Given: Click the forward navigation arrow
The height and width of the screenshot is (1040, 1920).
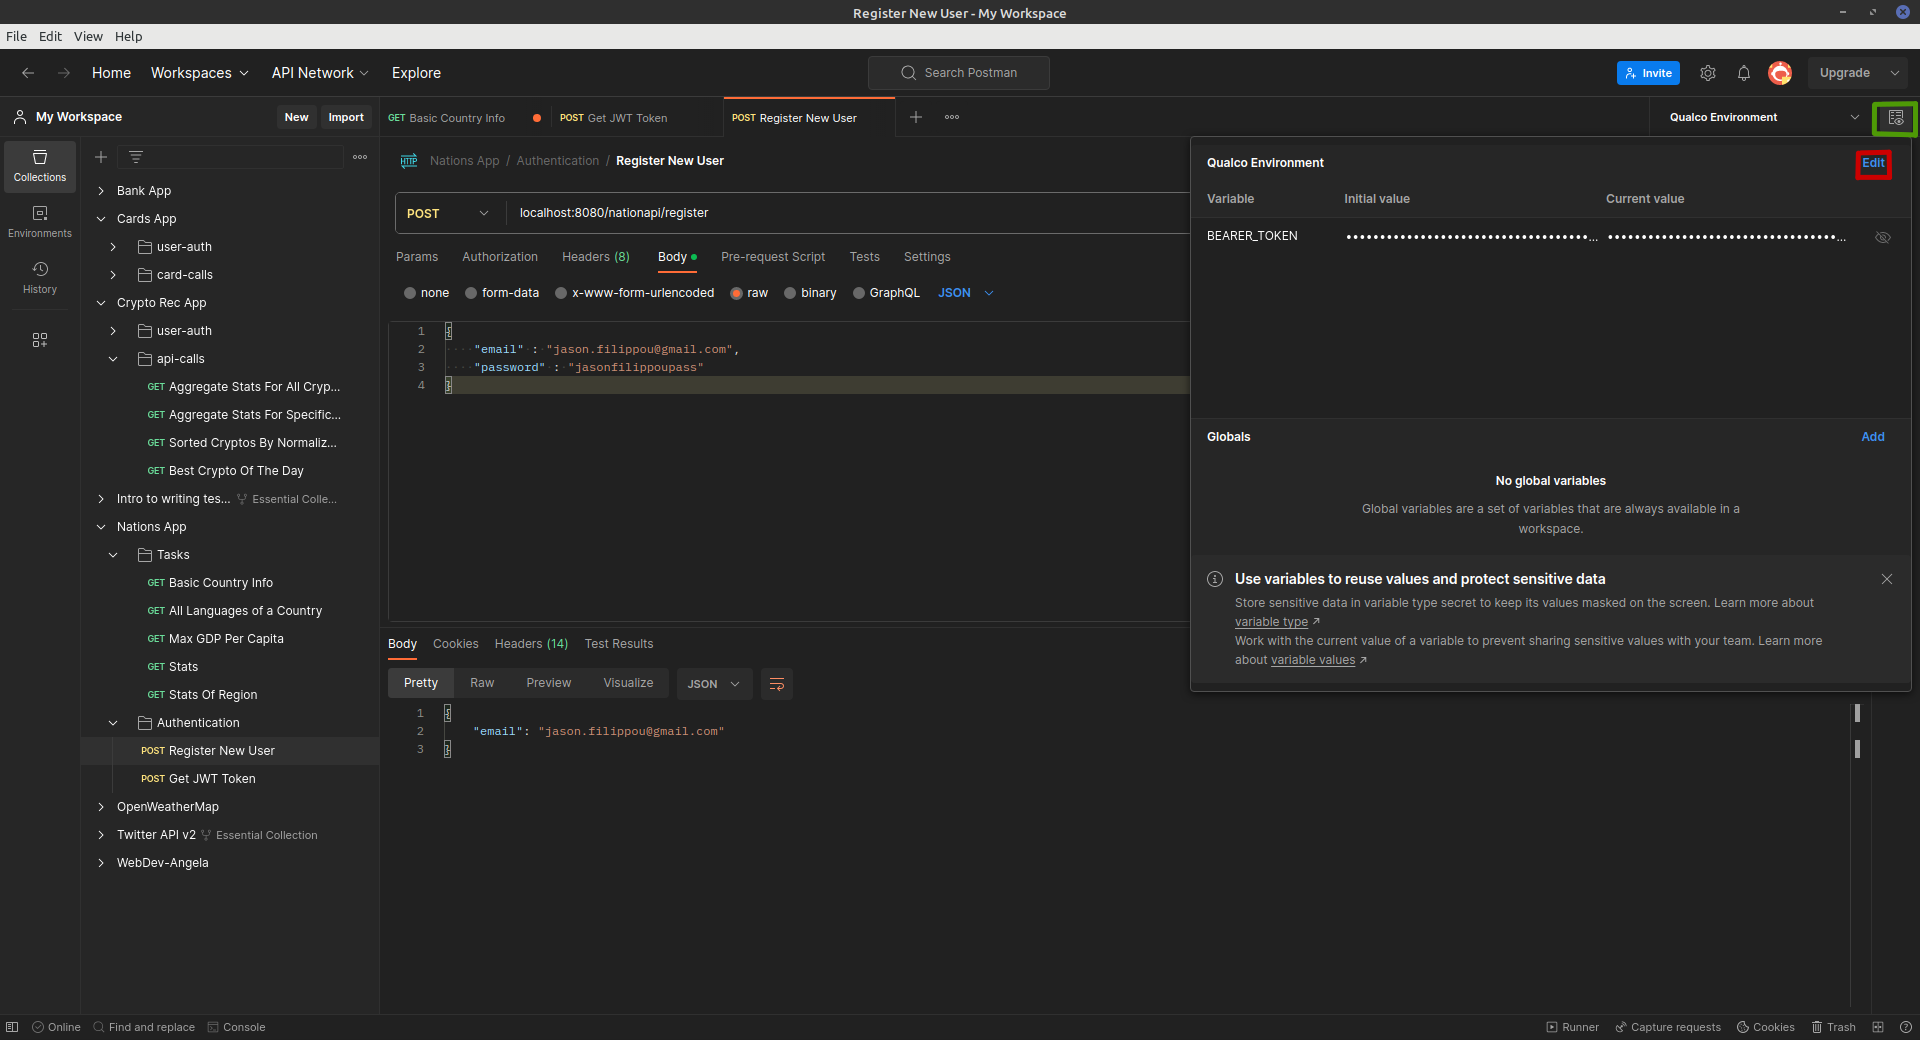Looking at the screenshot, I should click(64, 73).
